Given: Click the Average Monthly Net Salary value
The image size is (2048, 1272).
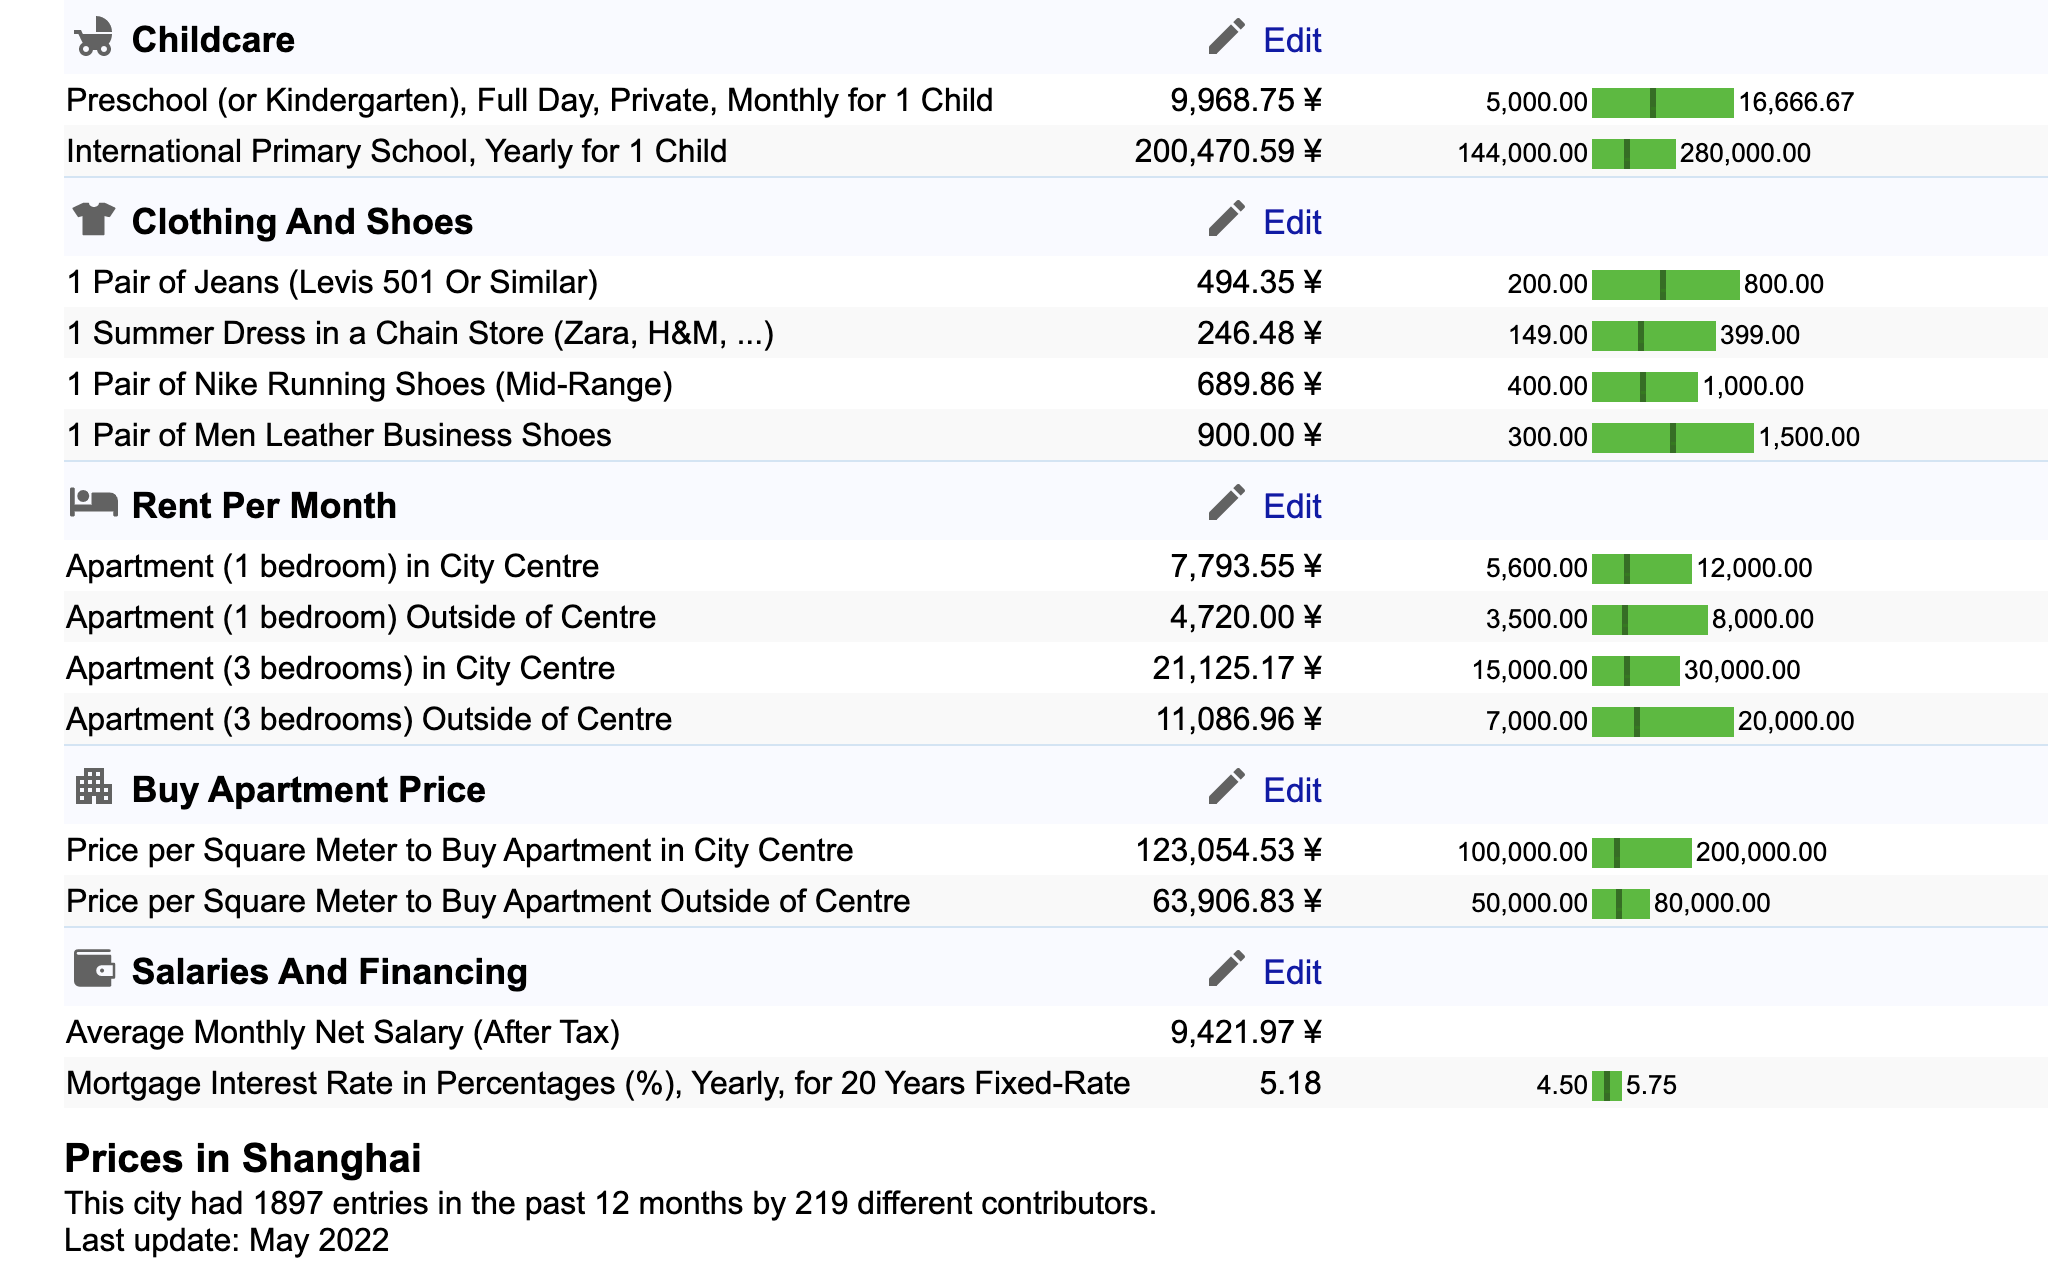Looking at the screenshot, I should tap(1245, 1032).
